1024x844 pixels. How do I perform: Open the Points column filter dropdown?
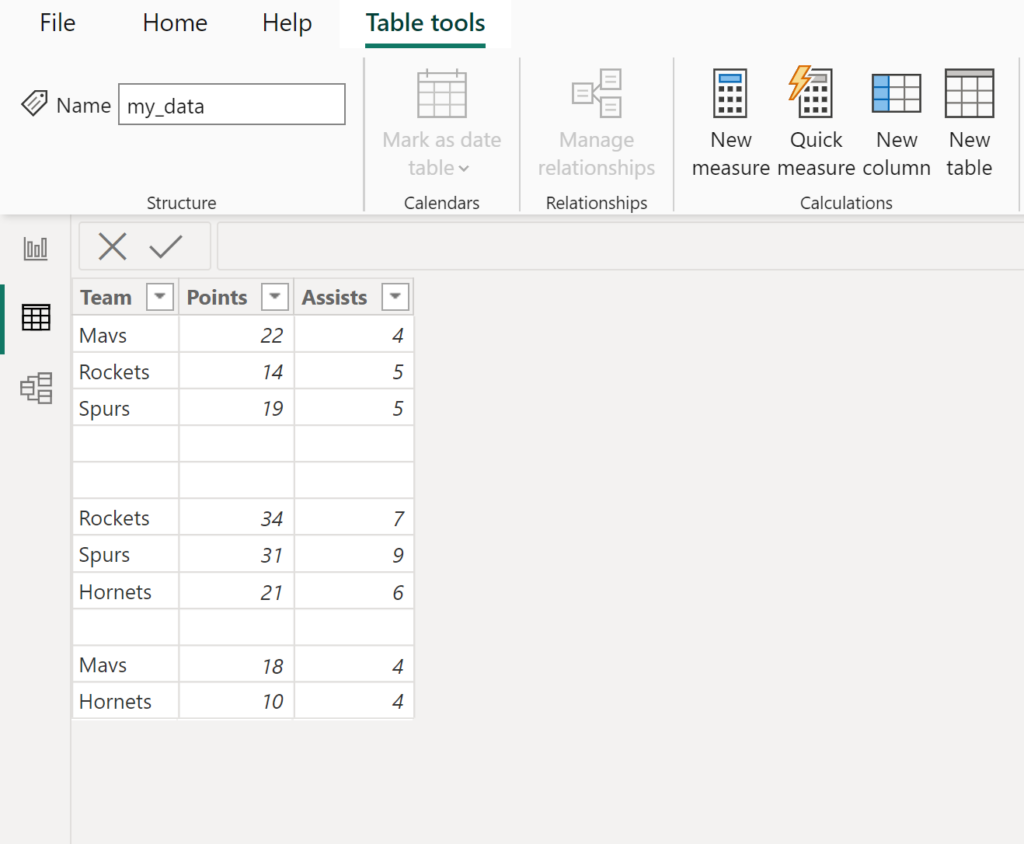275,297
